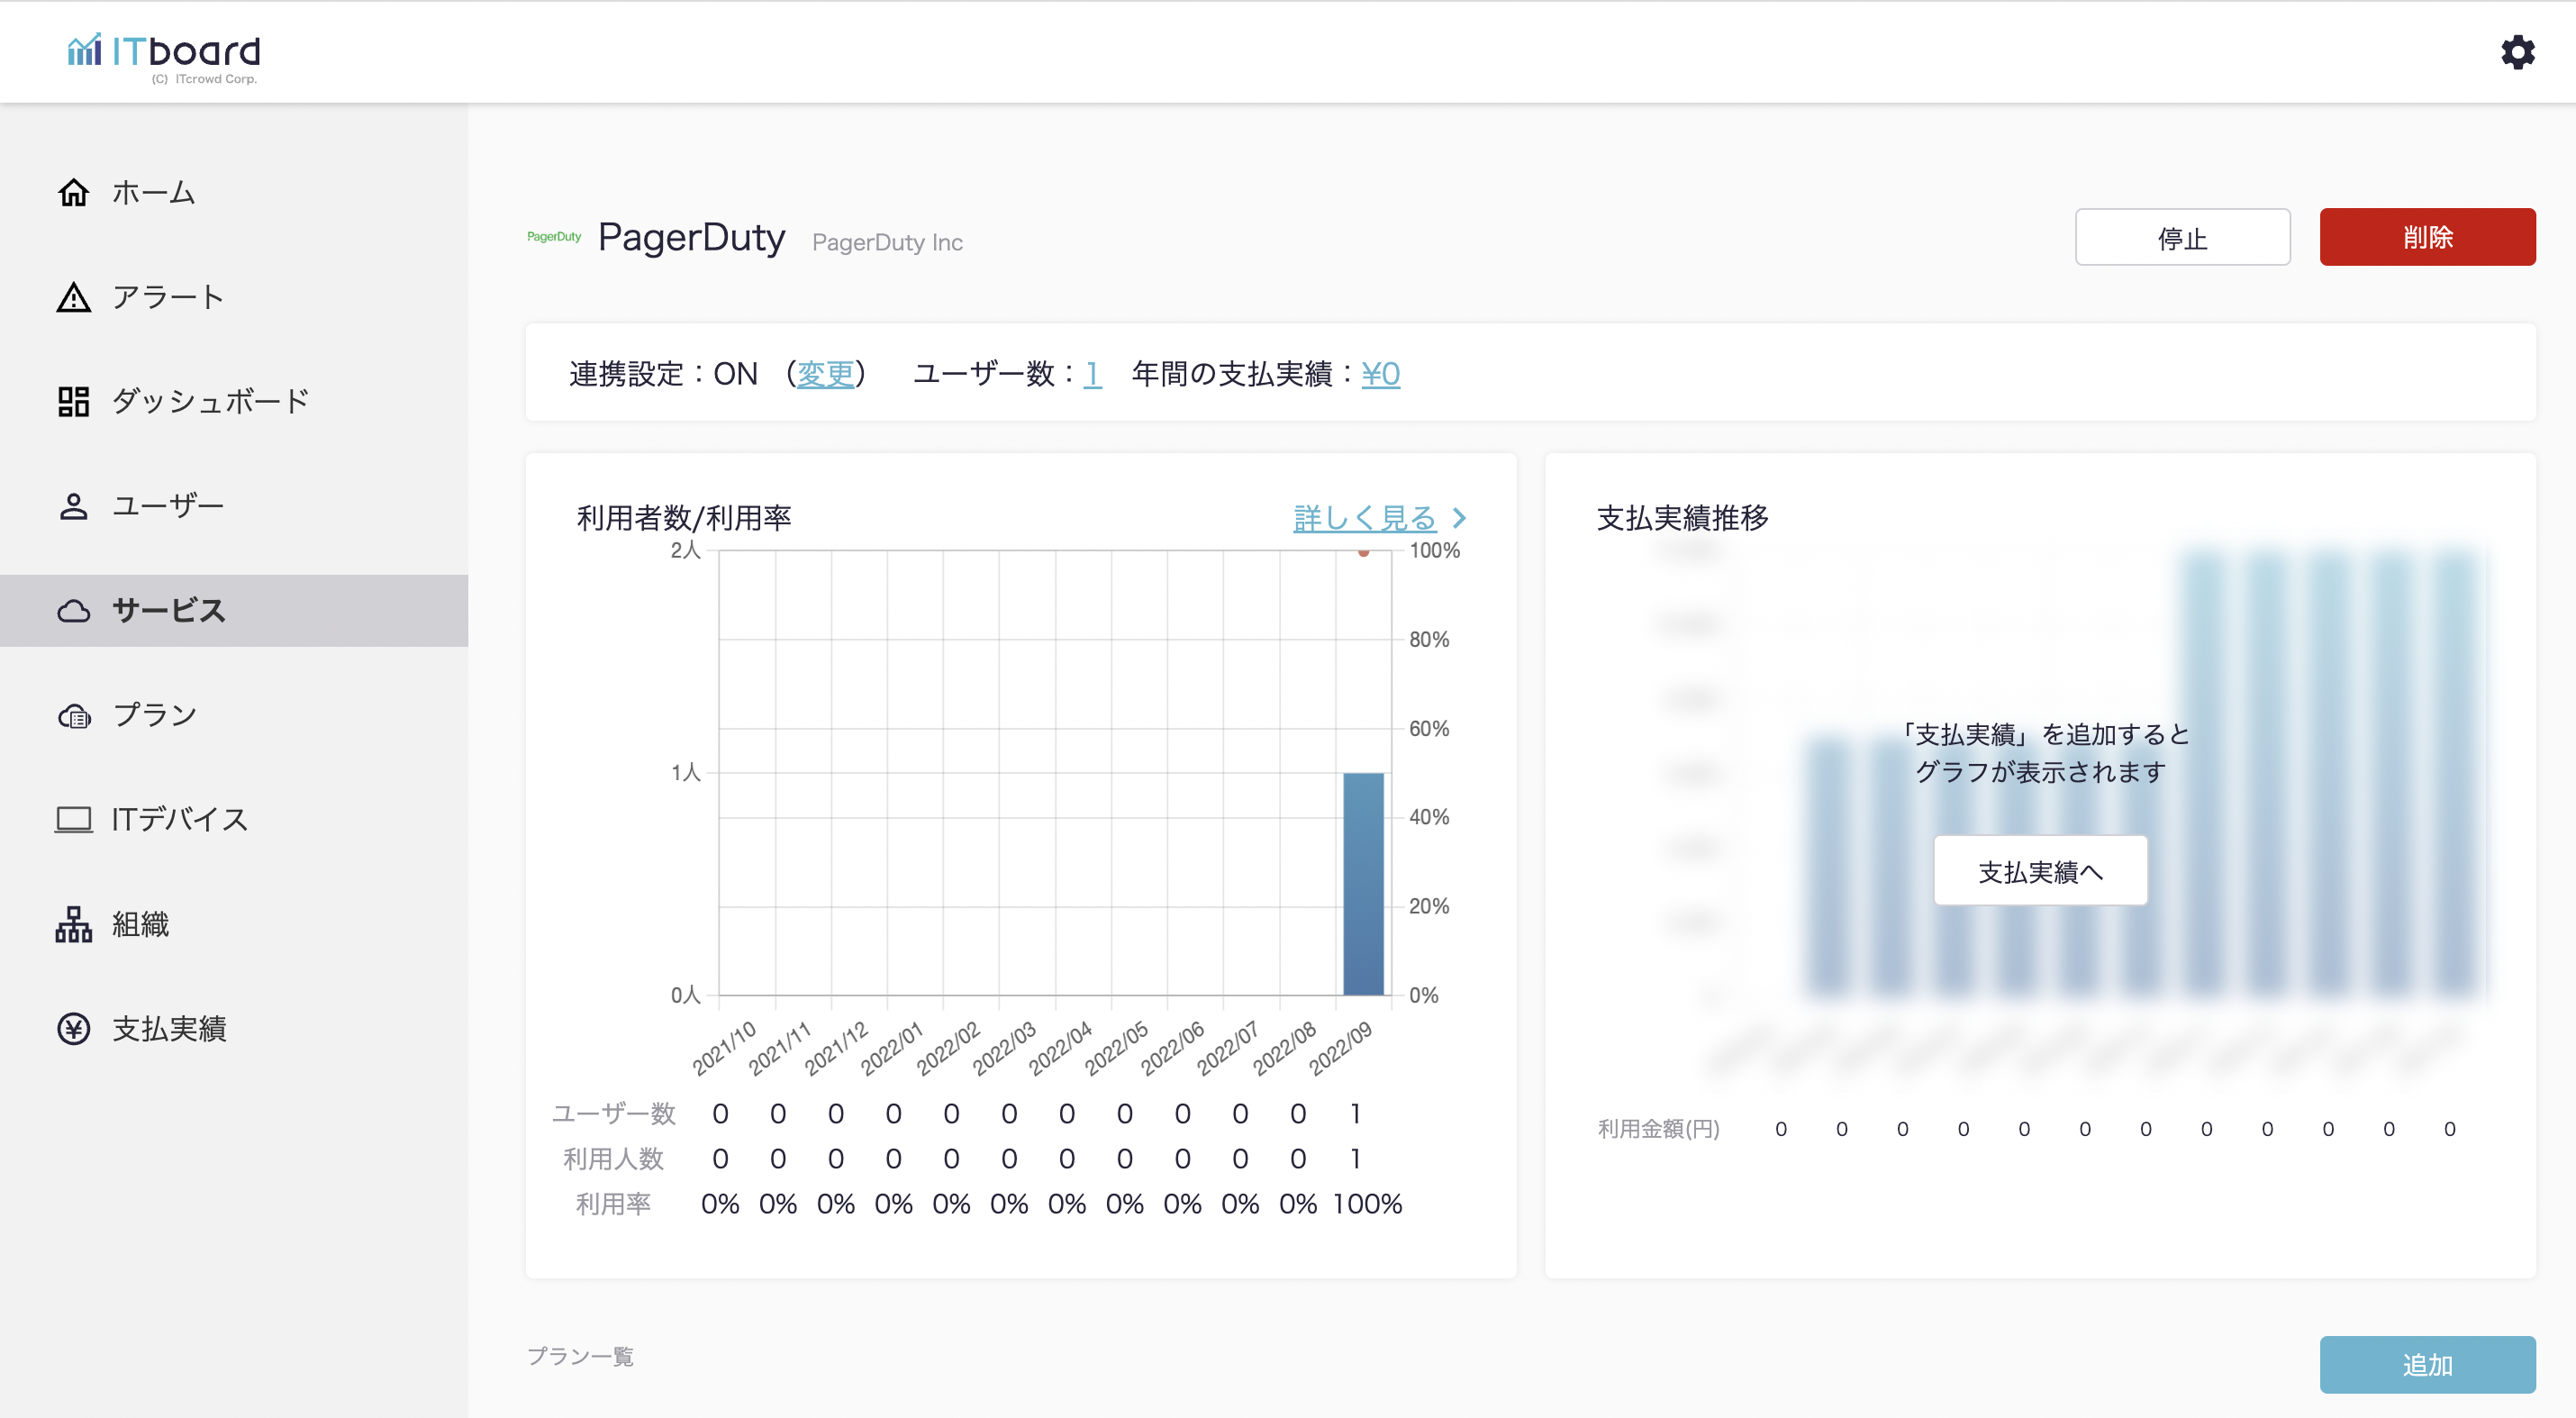This screenshot has width=2576, height=1418.
Task: Click the 支払実績へ button
Action: pyautogui.click(x=2040, y=871)
